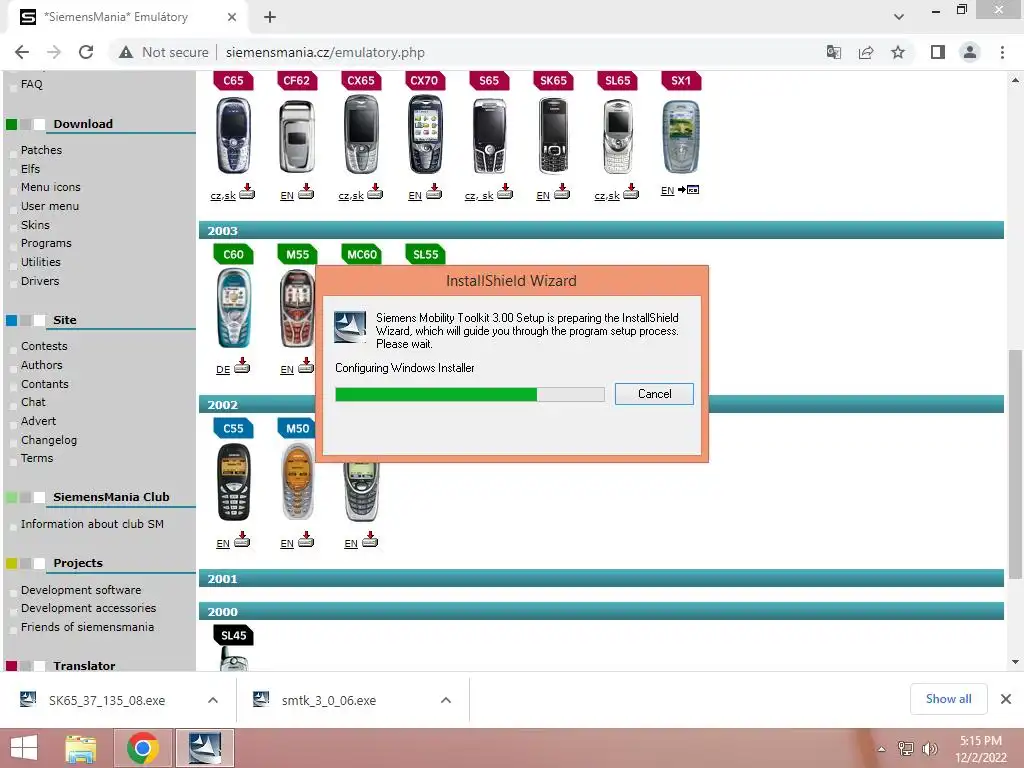Click the SK65_37_135_08.exe download item
Viewport: 1024px width, 768px height.
pos(107,700)
